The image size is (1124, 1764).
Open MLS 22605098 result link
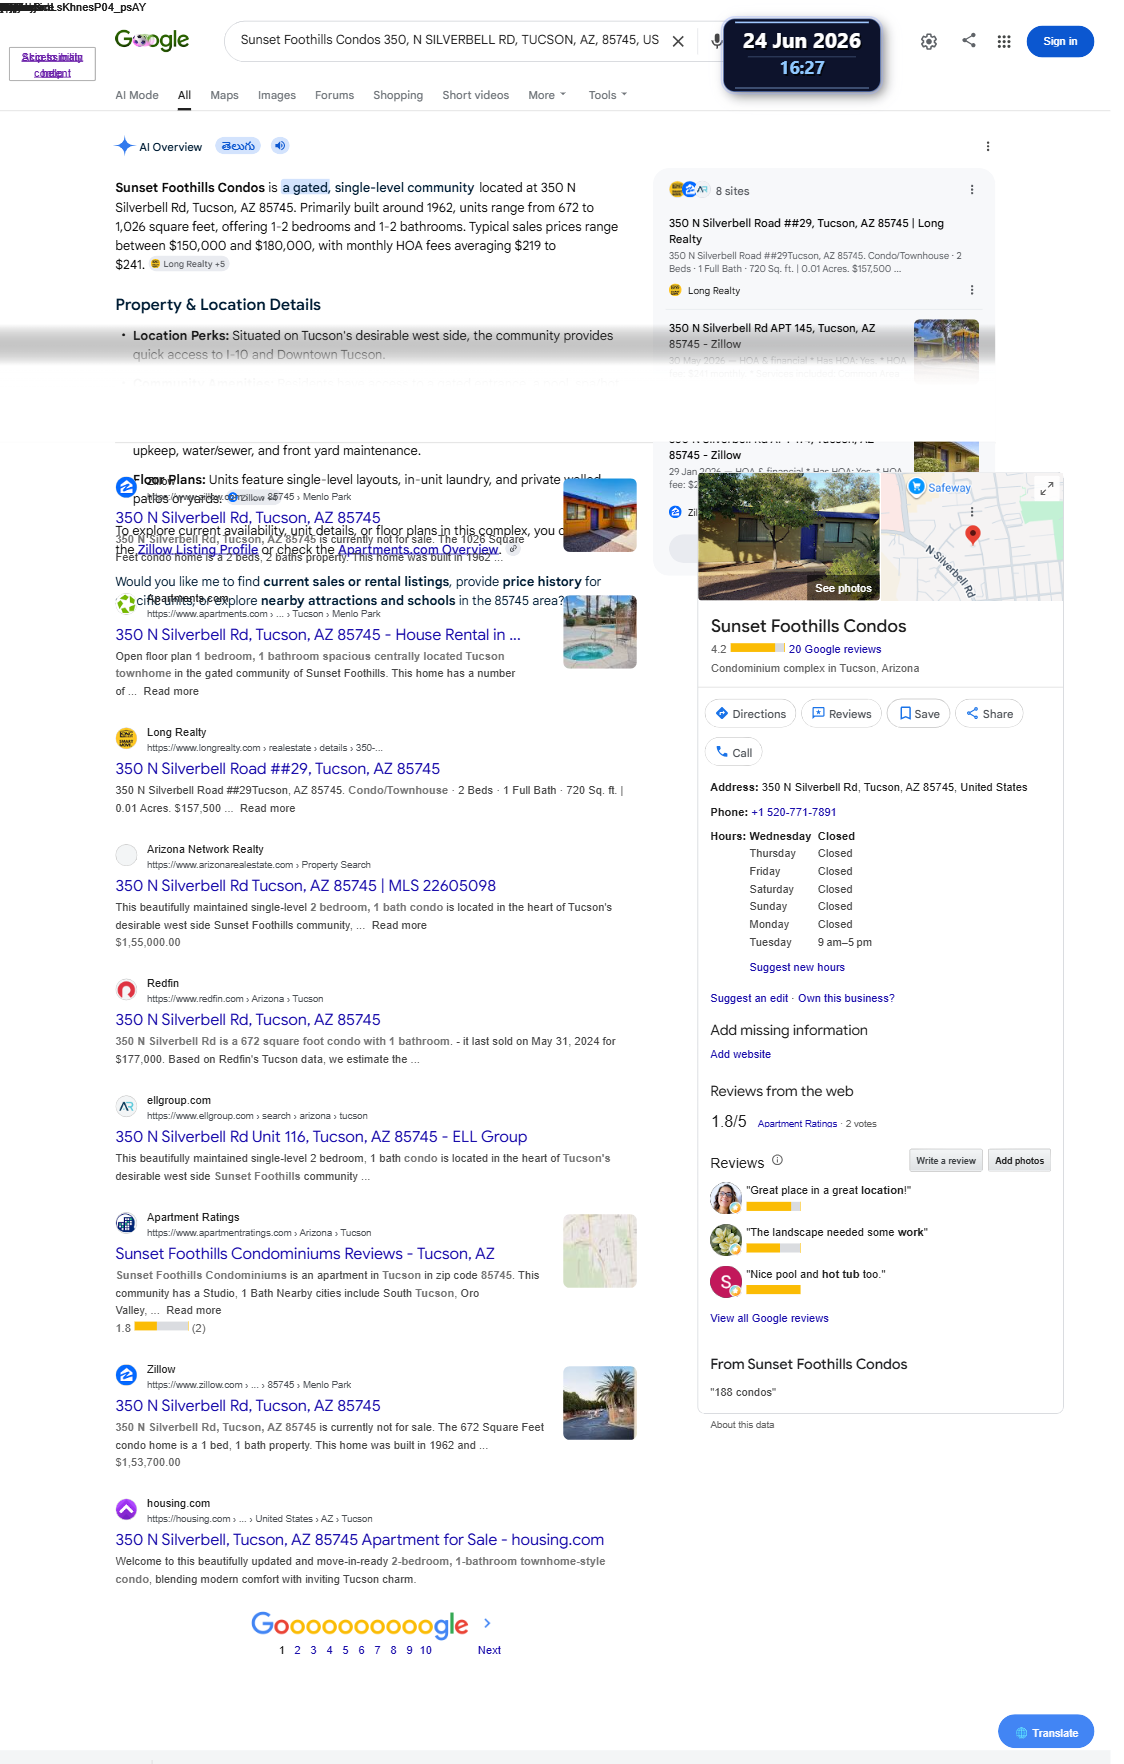click(x=306, y=885)
